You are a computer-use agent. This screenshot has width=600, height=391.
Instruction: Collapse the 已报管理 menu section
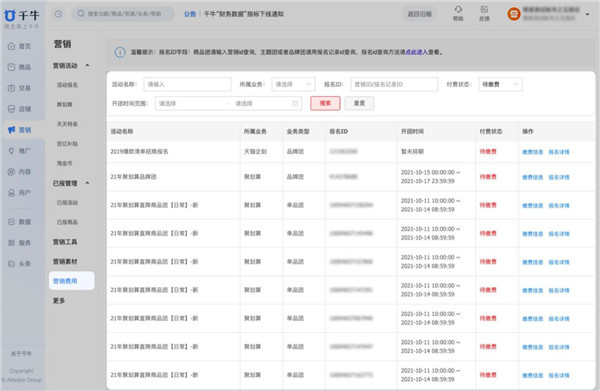[87, 183]
